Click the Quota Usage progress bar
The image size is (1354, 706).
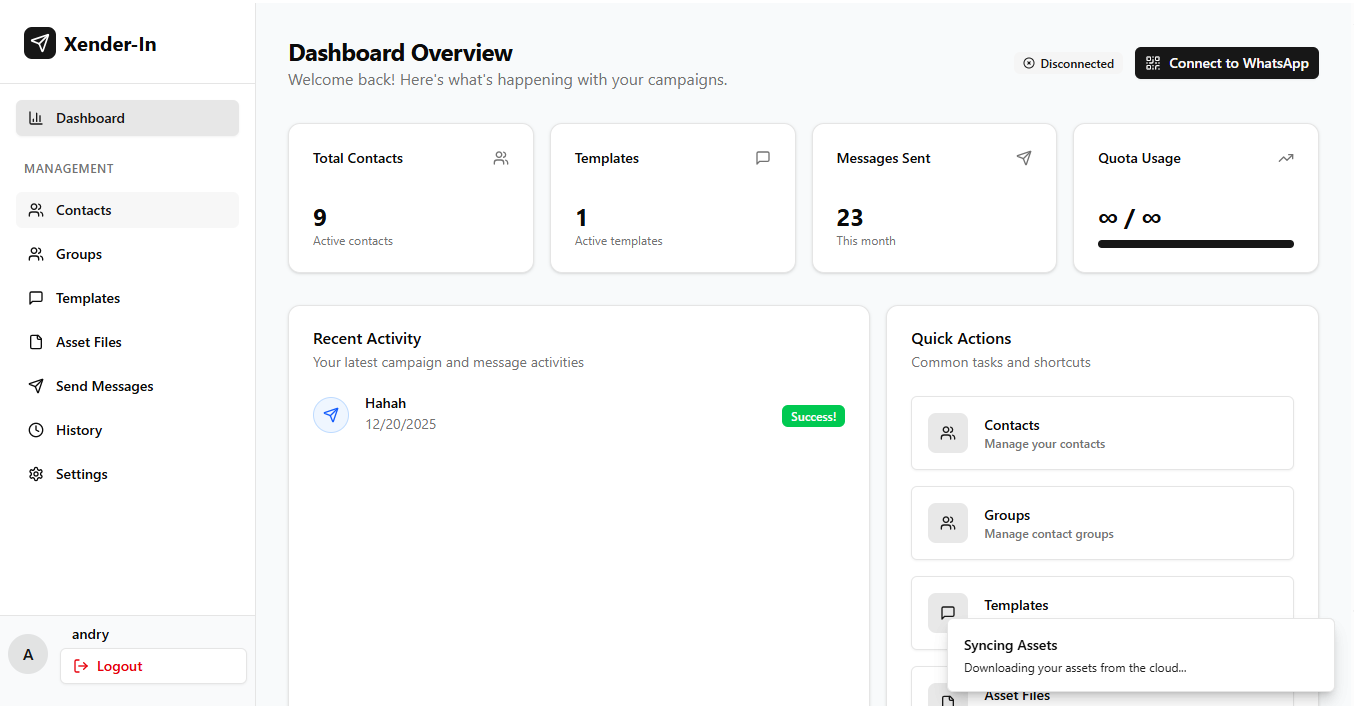tap(1195, 244)
